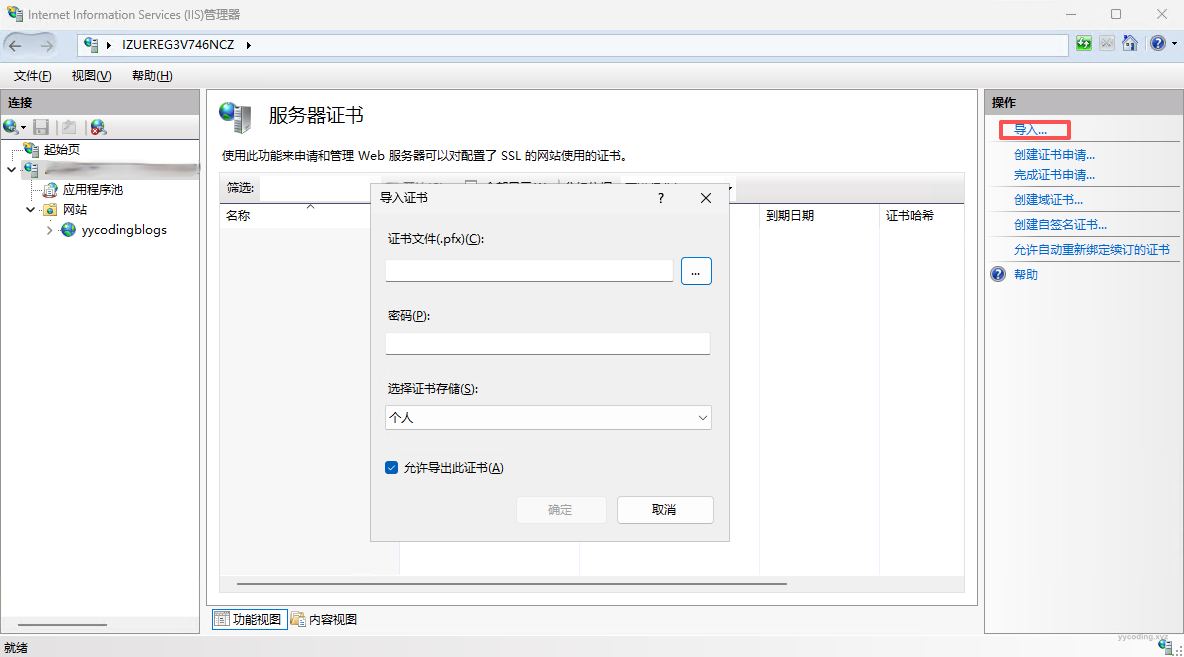Screen dimensions: 1184x657
Task: Expand the yycodingblogs tree node
Action: tap(50, 230)
